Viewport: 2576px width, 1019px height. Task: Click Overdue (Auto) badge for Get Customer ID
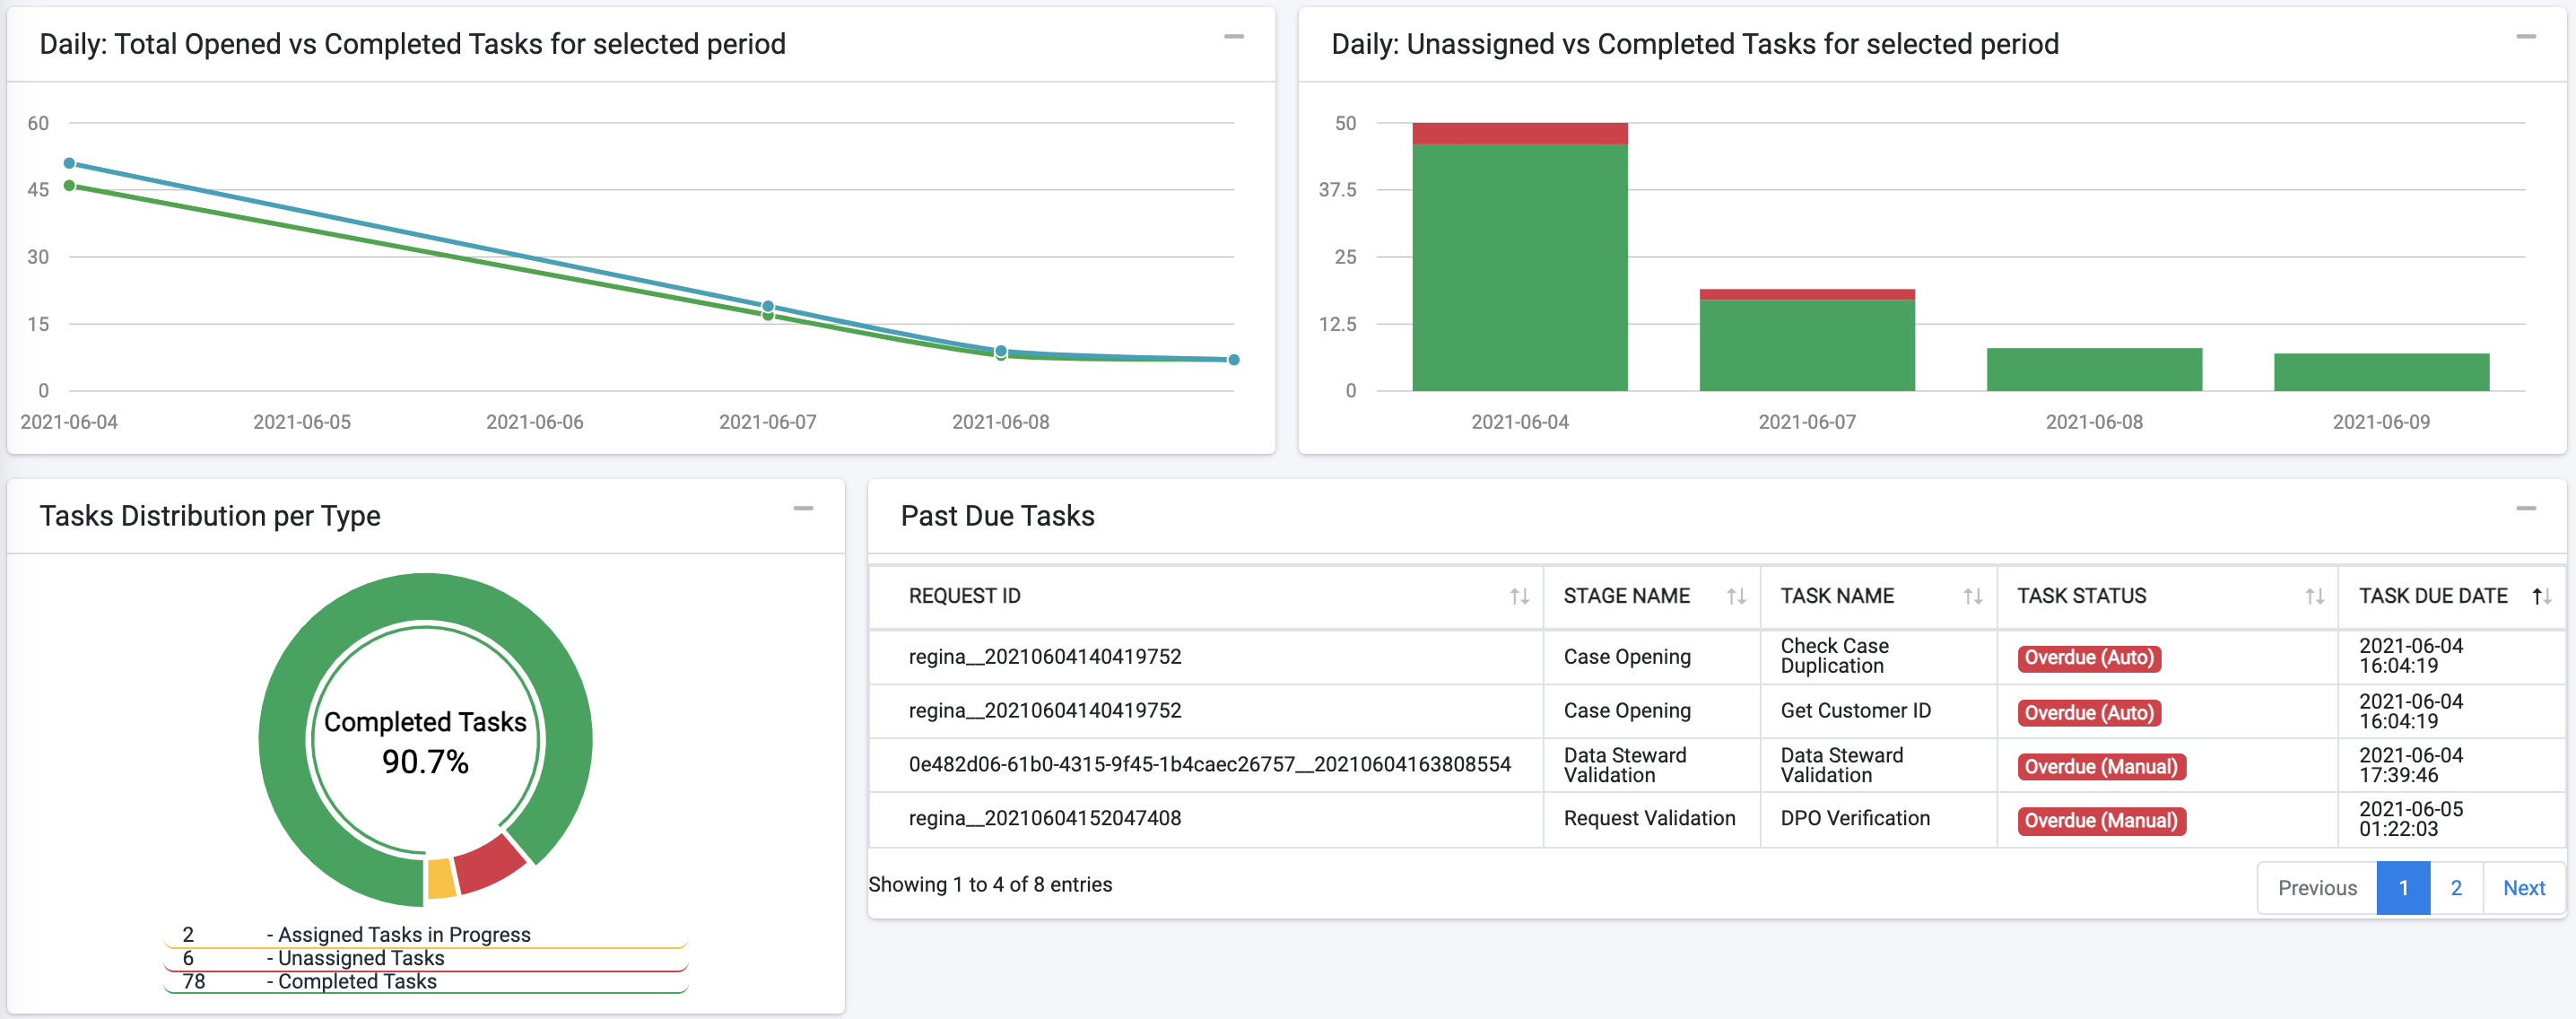[2088, 713]
